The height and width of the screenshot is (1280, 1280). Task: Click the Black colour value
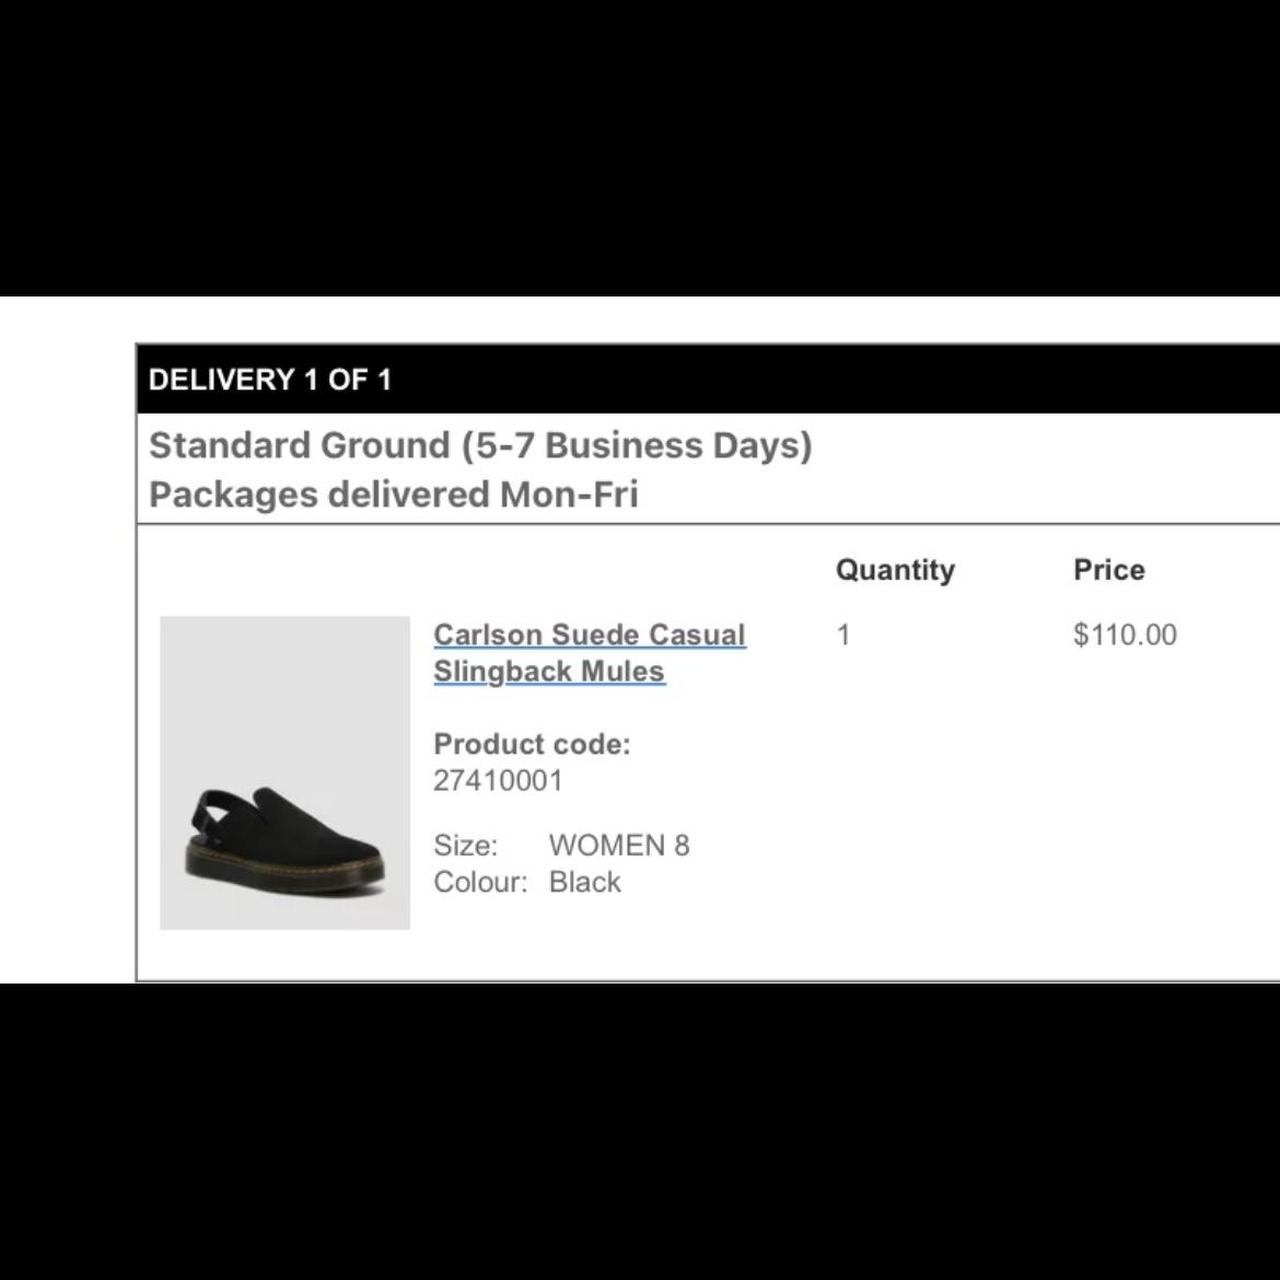pyautogui.click(x=585, y=882)
